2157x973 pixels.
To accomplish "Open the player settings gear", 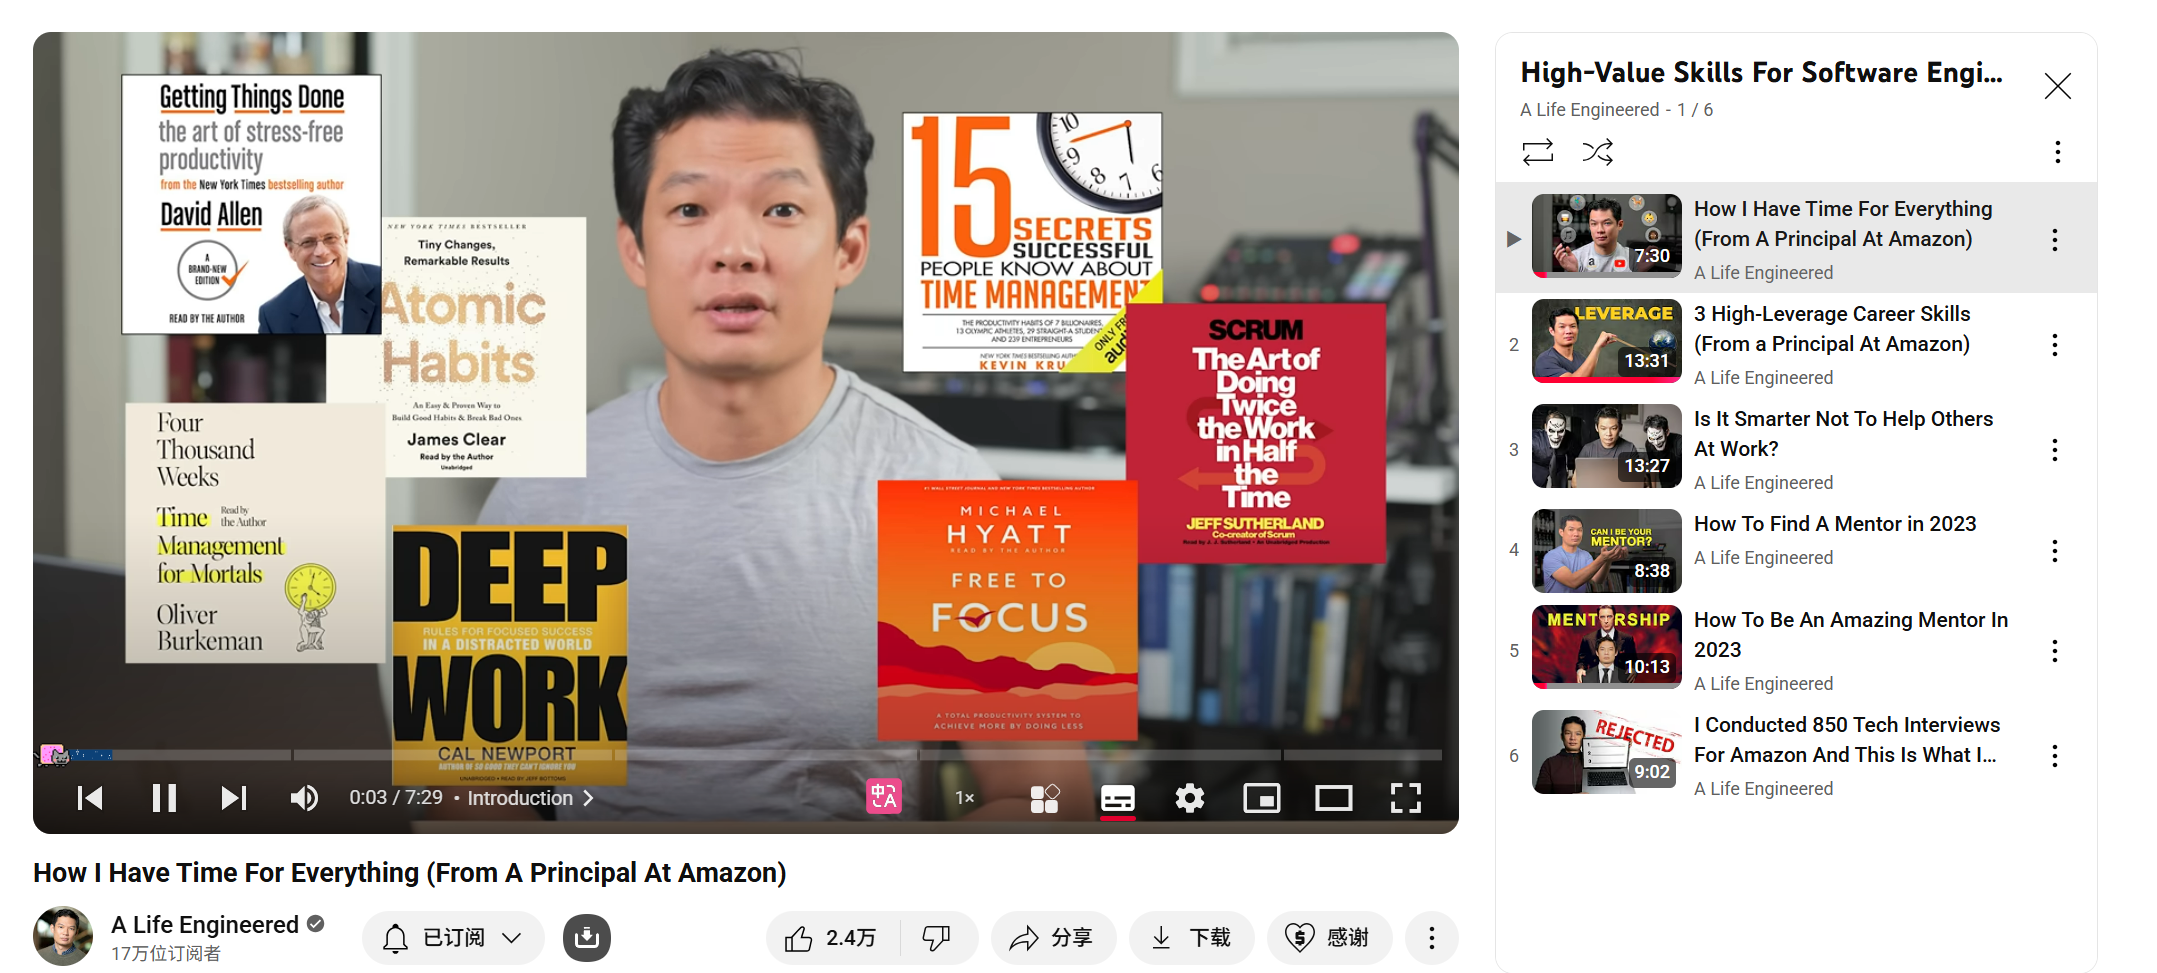I will (x=1190, y=798).
